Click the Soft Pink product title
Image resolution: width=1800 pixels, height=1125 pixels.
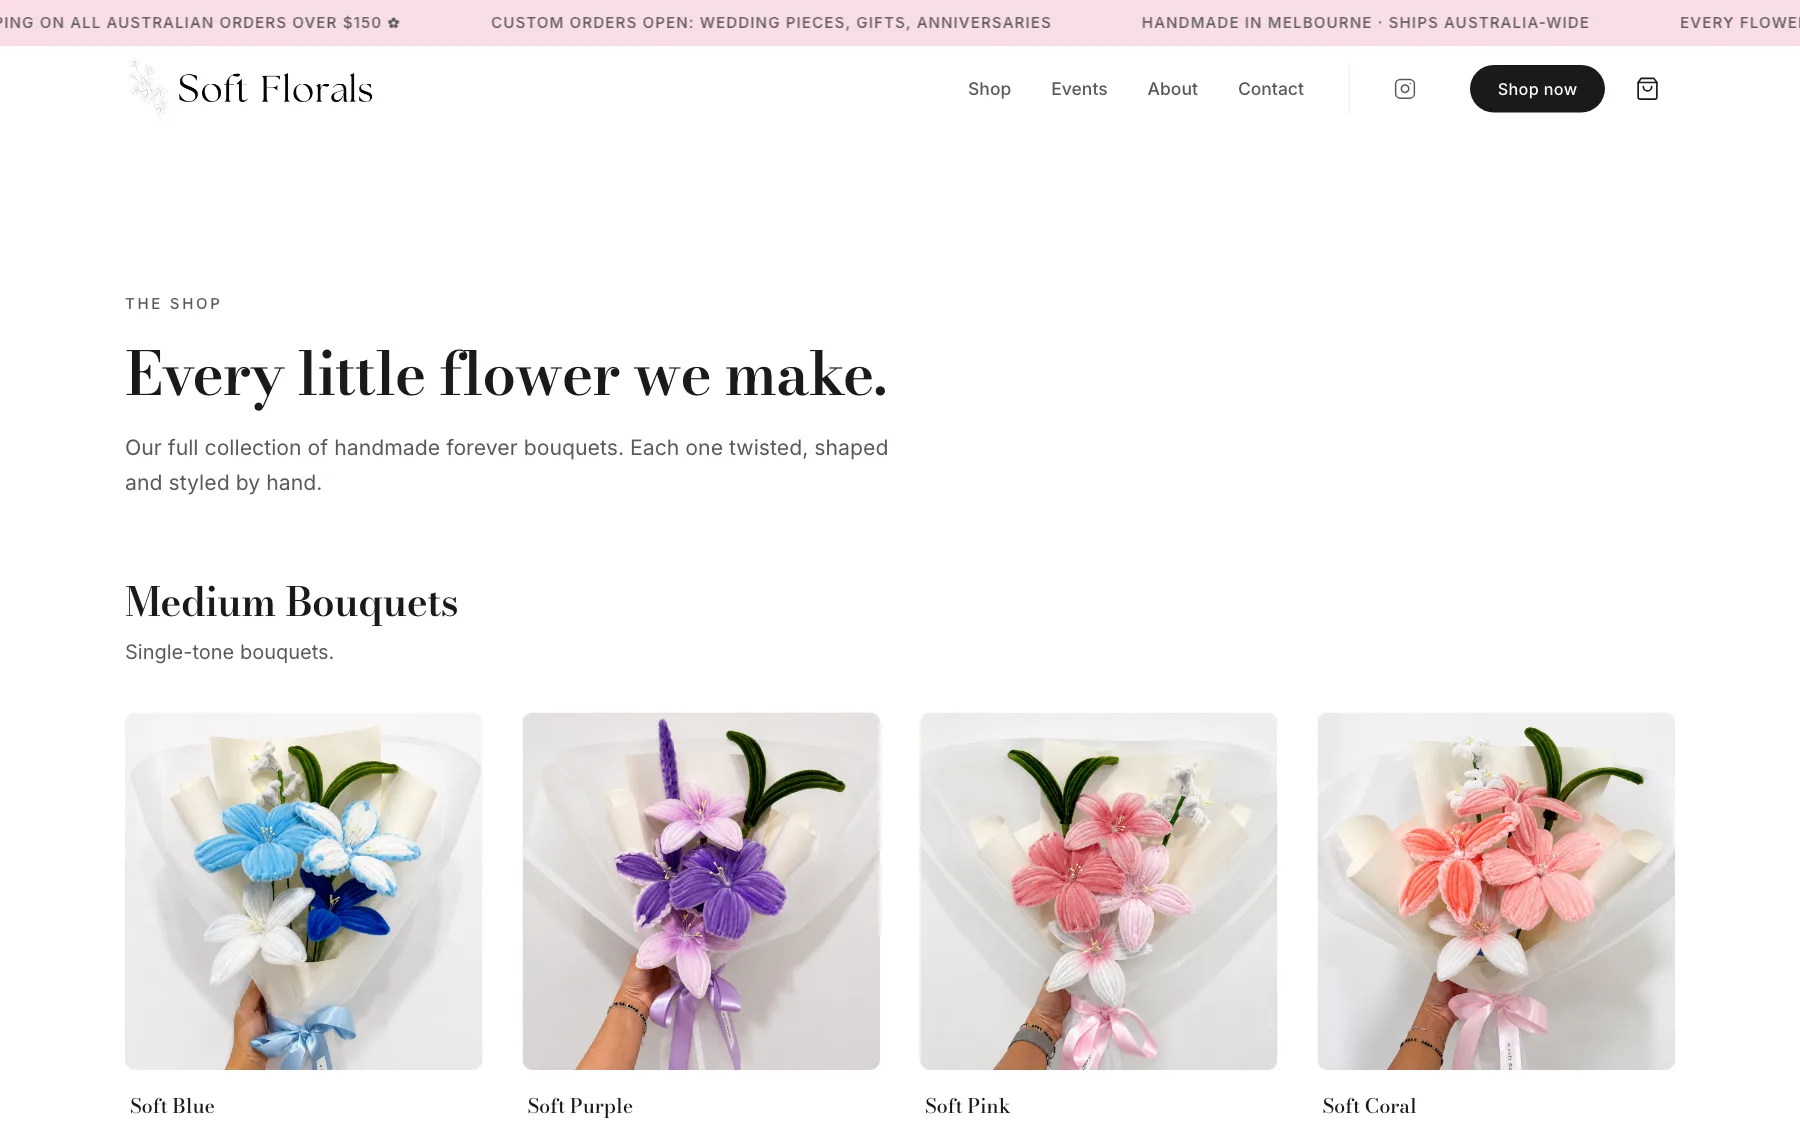(x=967, y=1106)
